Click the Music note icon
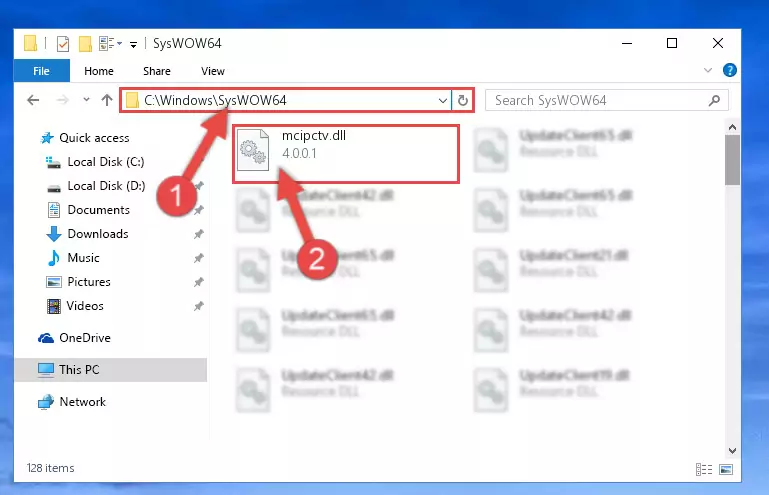Screen dimensions: 769x495 pos(53,258)
